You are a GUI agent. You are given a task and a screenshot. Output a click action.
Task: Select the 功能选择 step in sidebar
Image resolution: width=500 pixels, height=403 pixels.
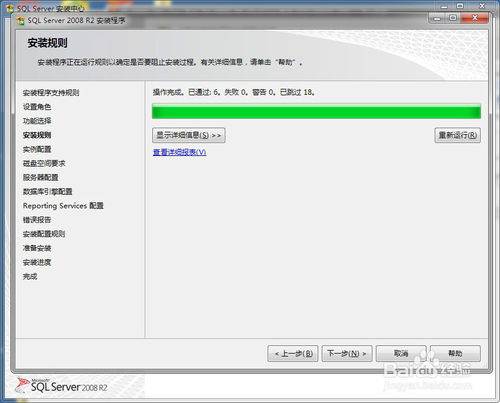[x=37, y=121]
